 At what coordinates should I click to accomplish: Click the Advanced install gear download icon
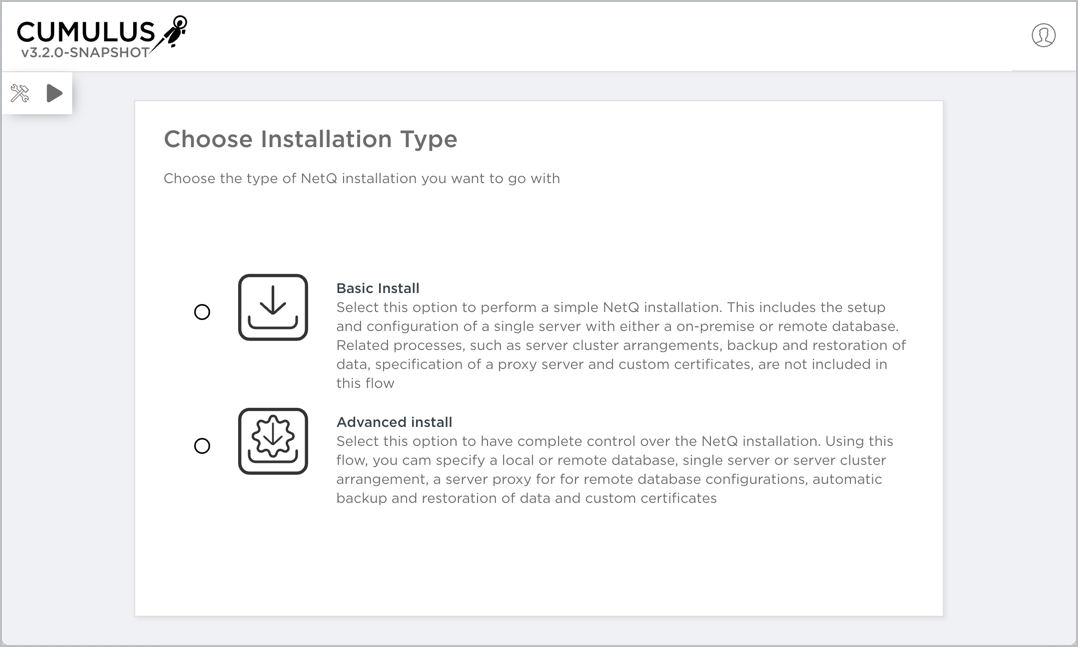pyautogui.click(x=273, y=441)
